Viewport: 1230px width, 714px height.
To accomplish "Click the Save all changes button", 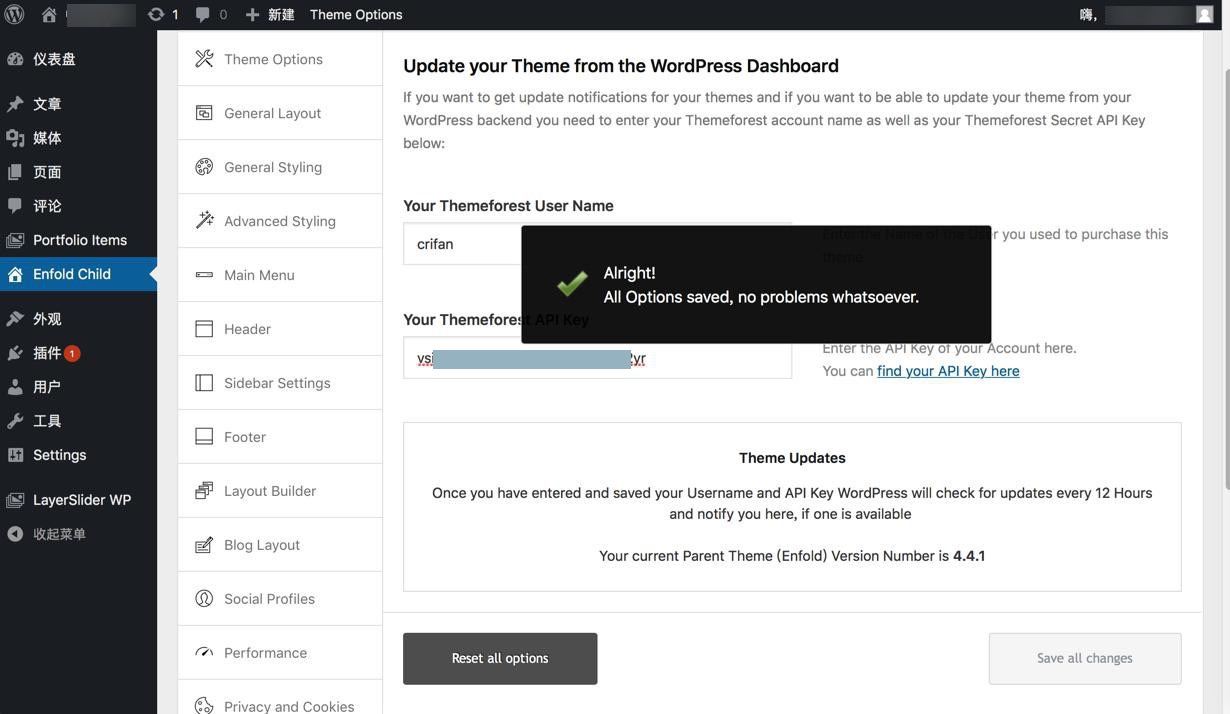I will pyautogui.click(x=1085, y=659).
